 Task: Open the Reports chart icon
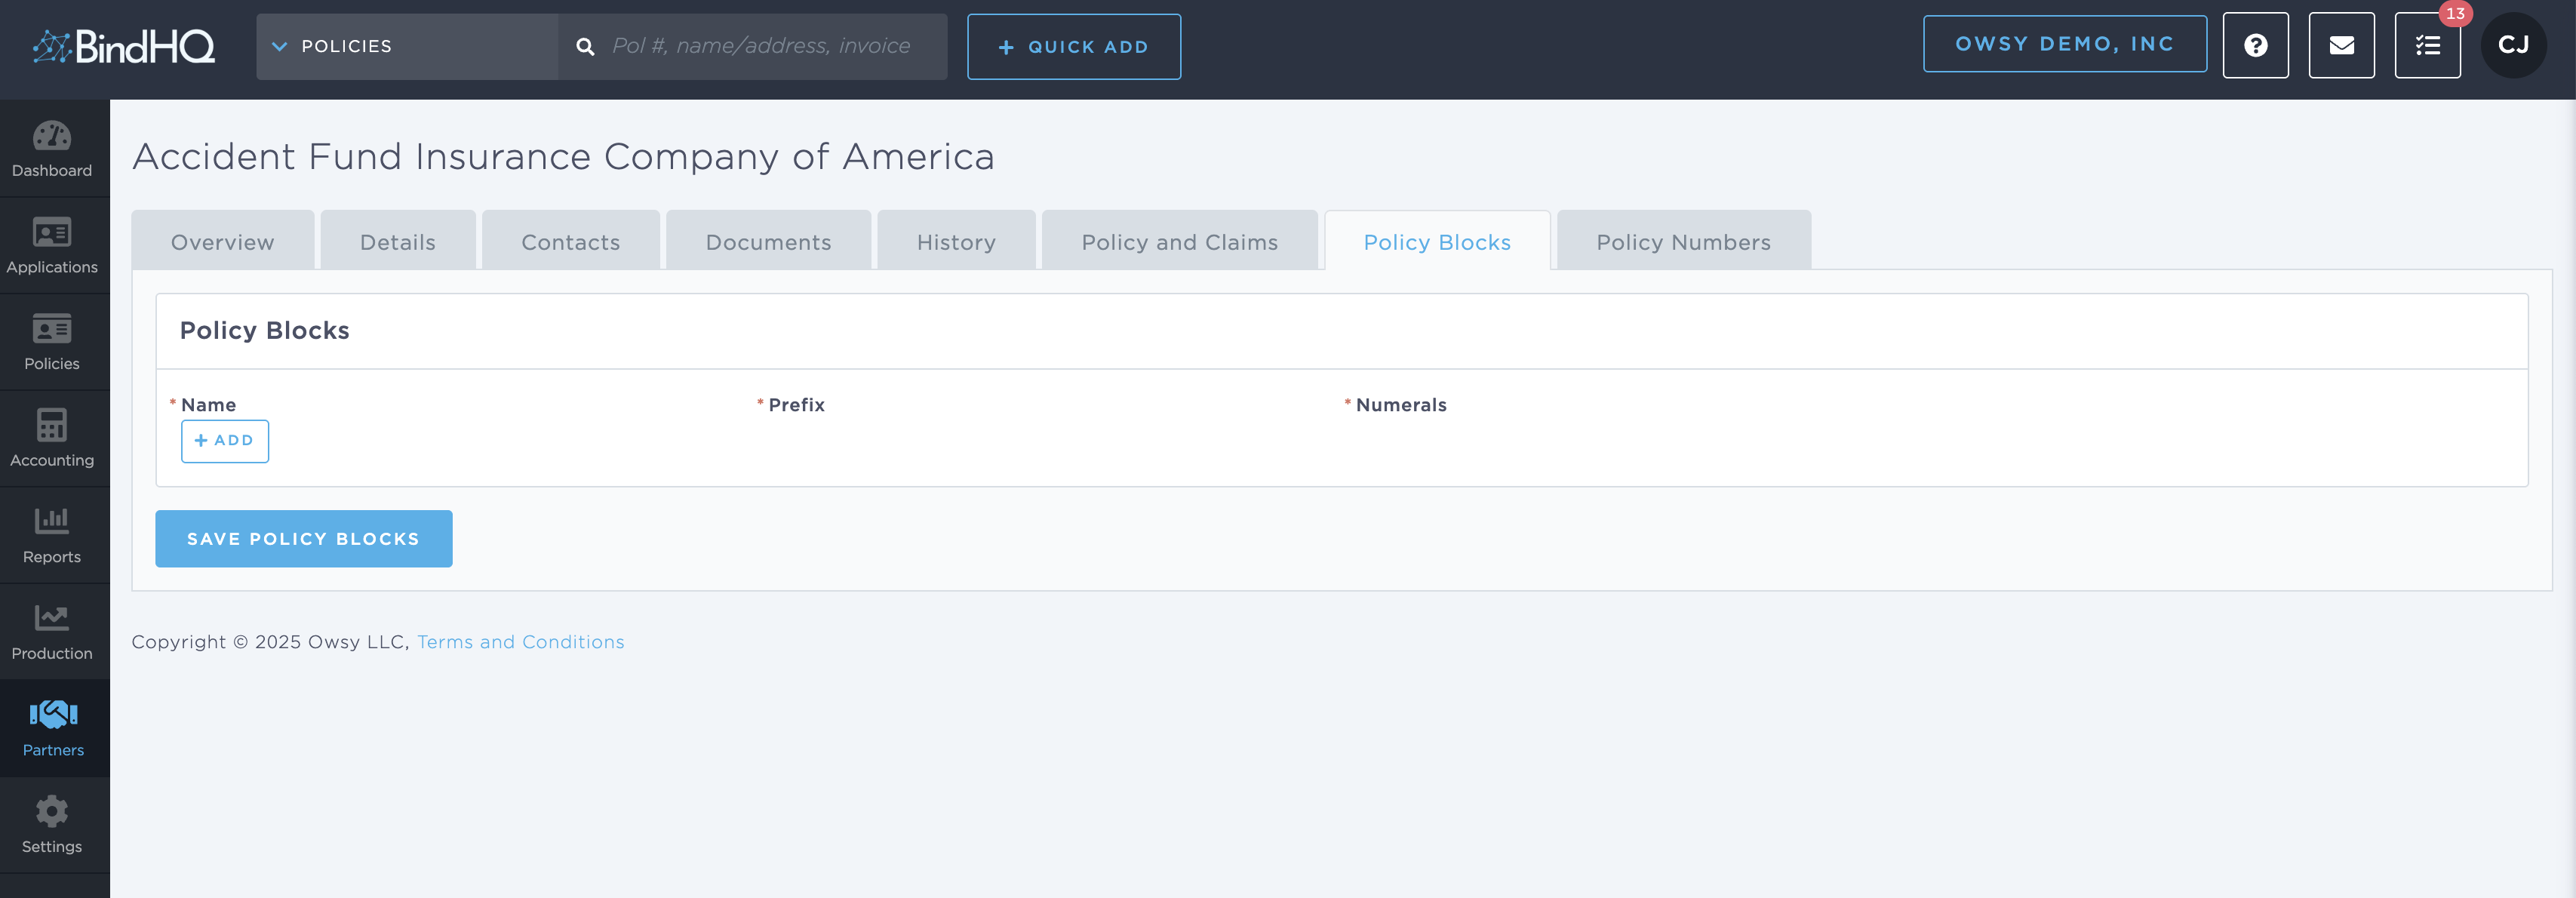pos(52,535)
